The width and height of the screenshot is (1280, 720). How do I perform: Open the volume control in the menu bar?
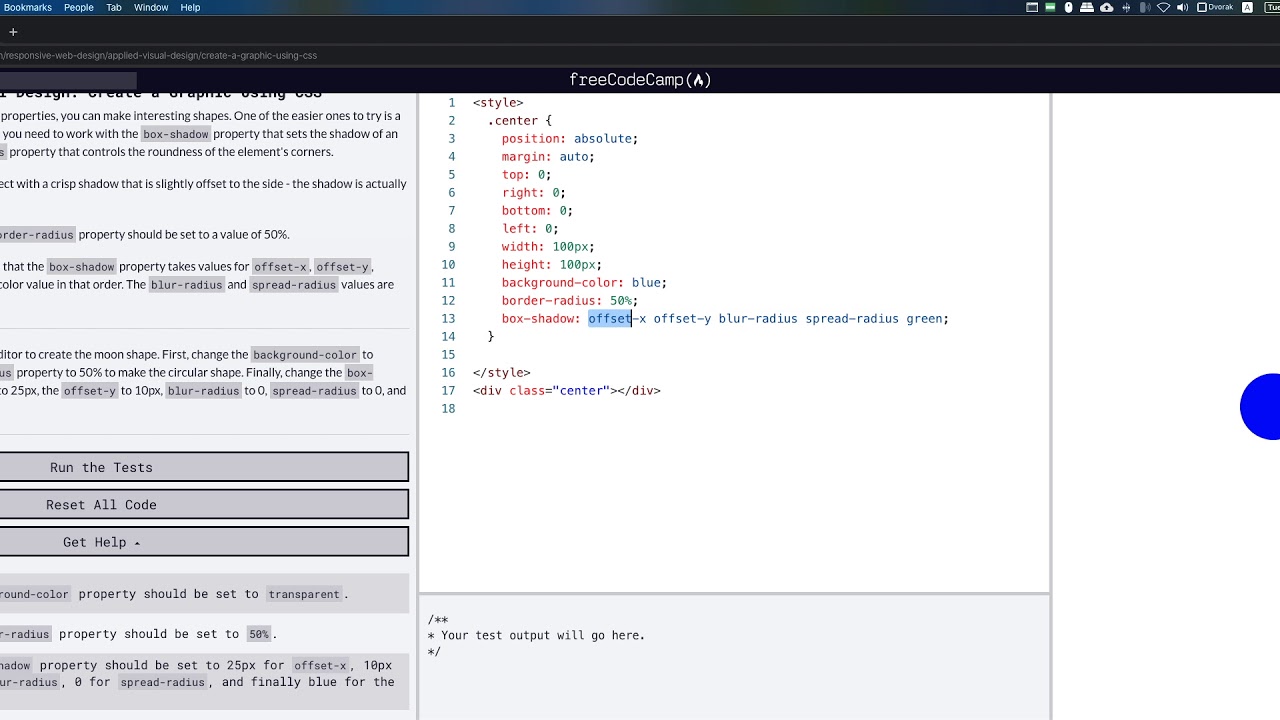pyautogui.click(x=1183, y=7)
